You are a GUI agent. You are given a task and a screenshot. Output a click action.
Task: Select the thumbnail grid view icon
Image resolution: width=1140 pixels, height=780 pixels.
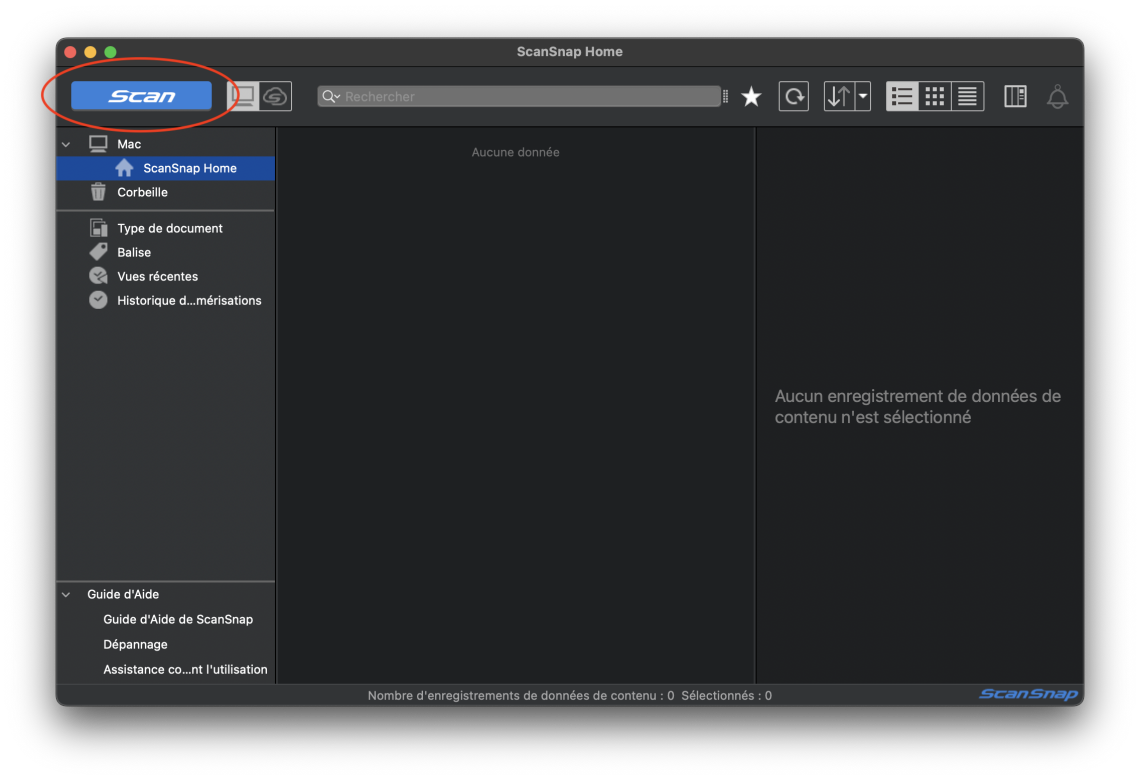pos(935,97)
